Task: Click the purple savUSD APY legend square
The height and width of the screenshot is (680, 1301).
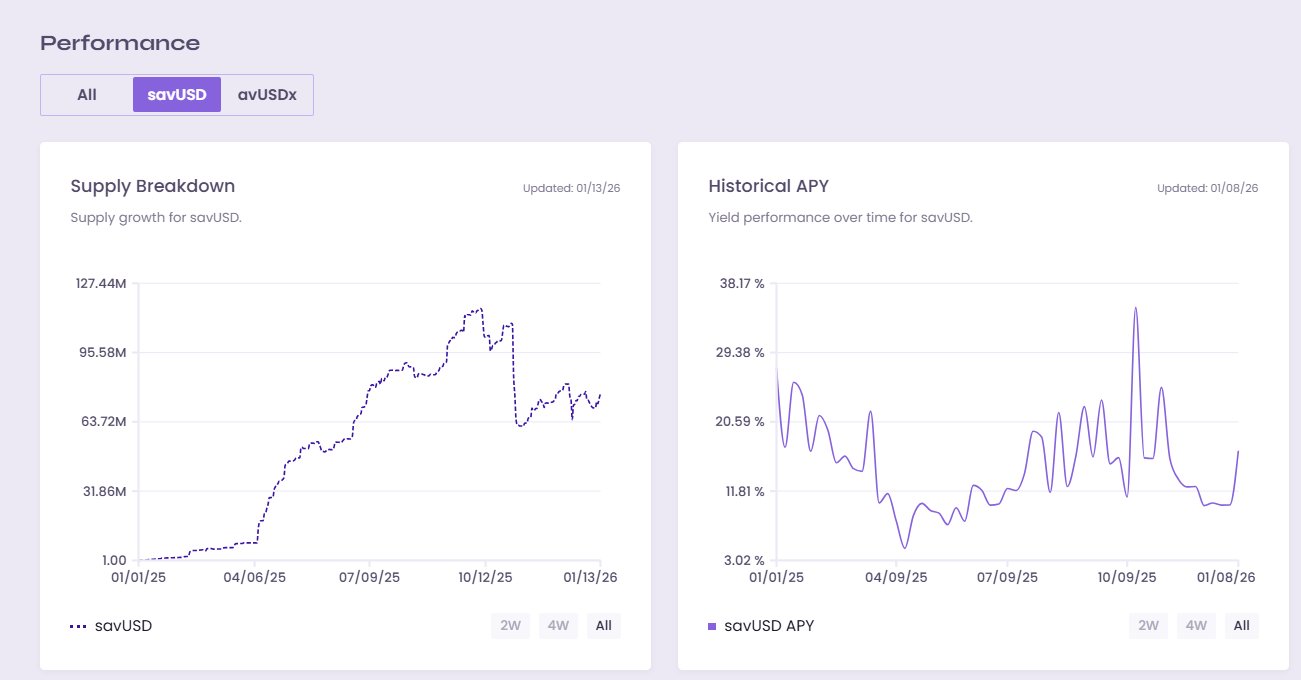Action: tap(712, 627)
